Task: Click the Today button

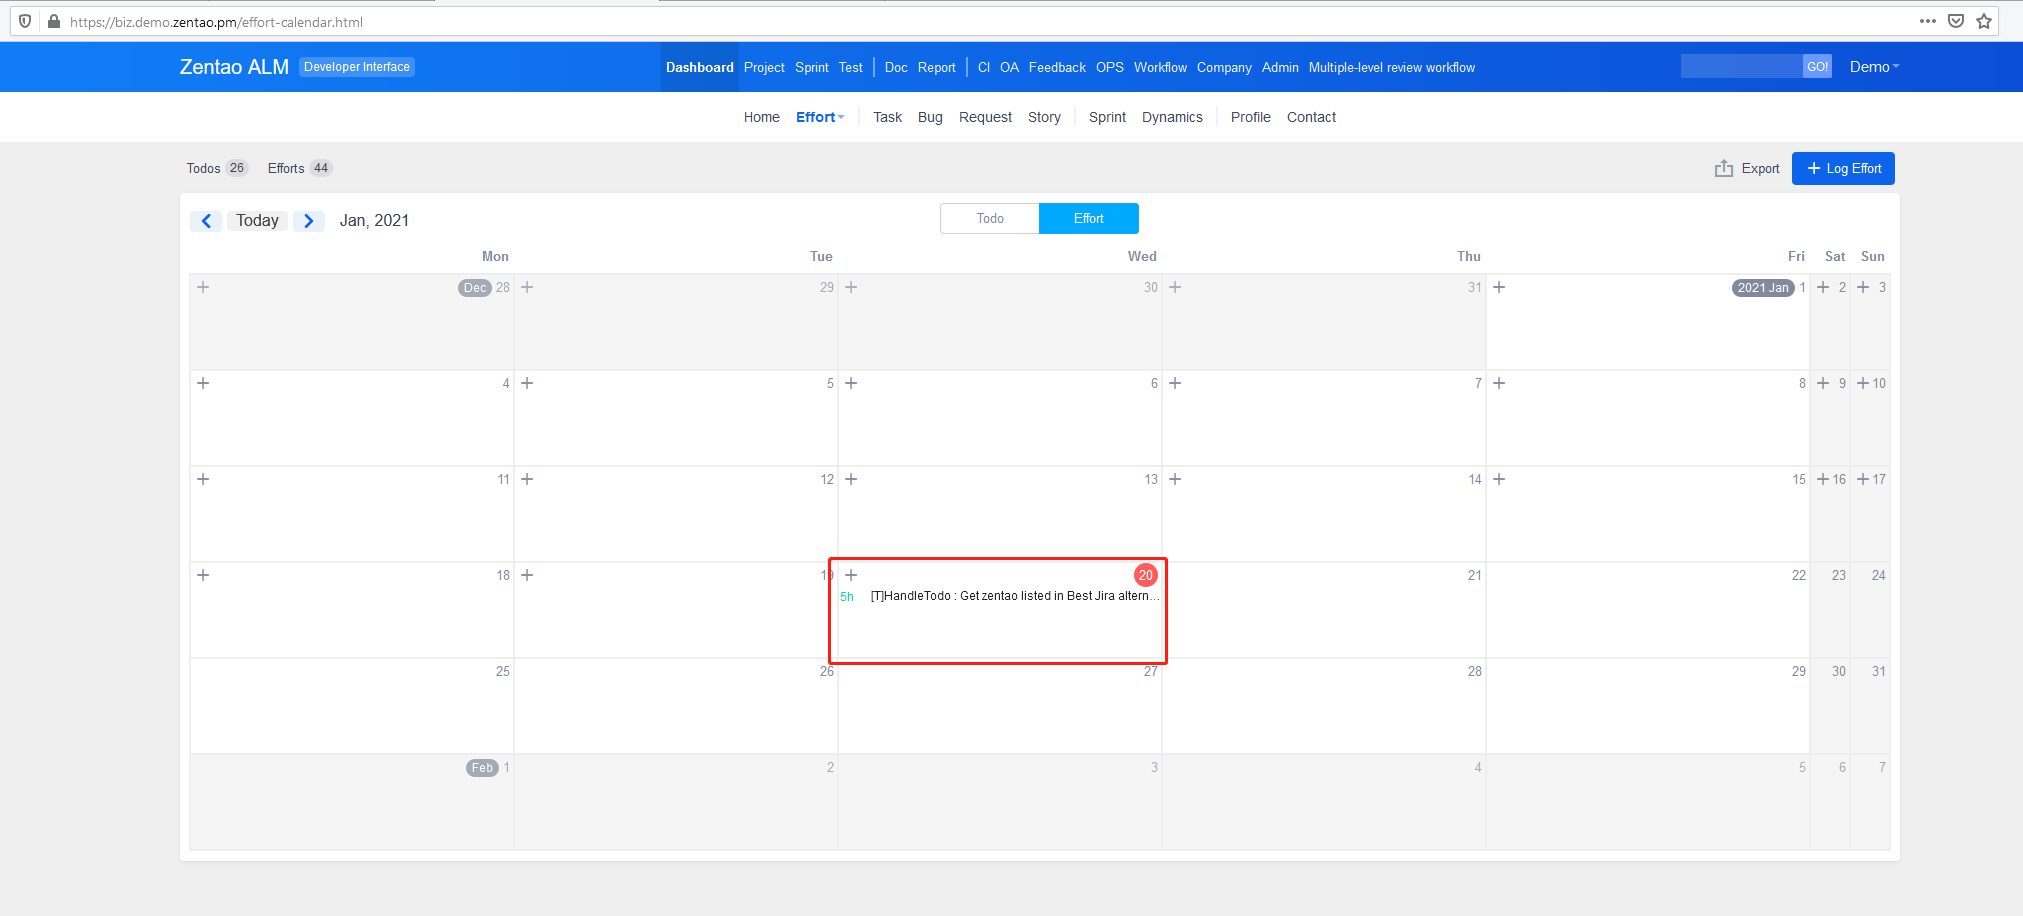Action: (x=257, y=221)
